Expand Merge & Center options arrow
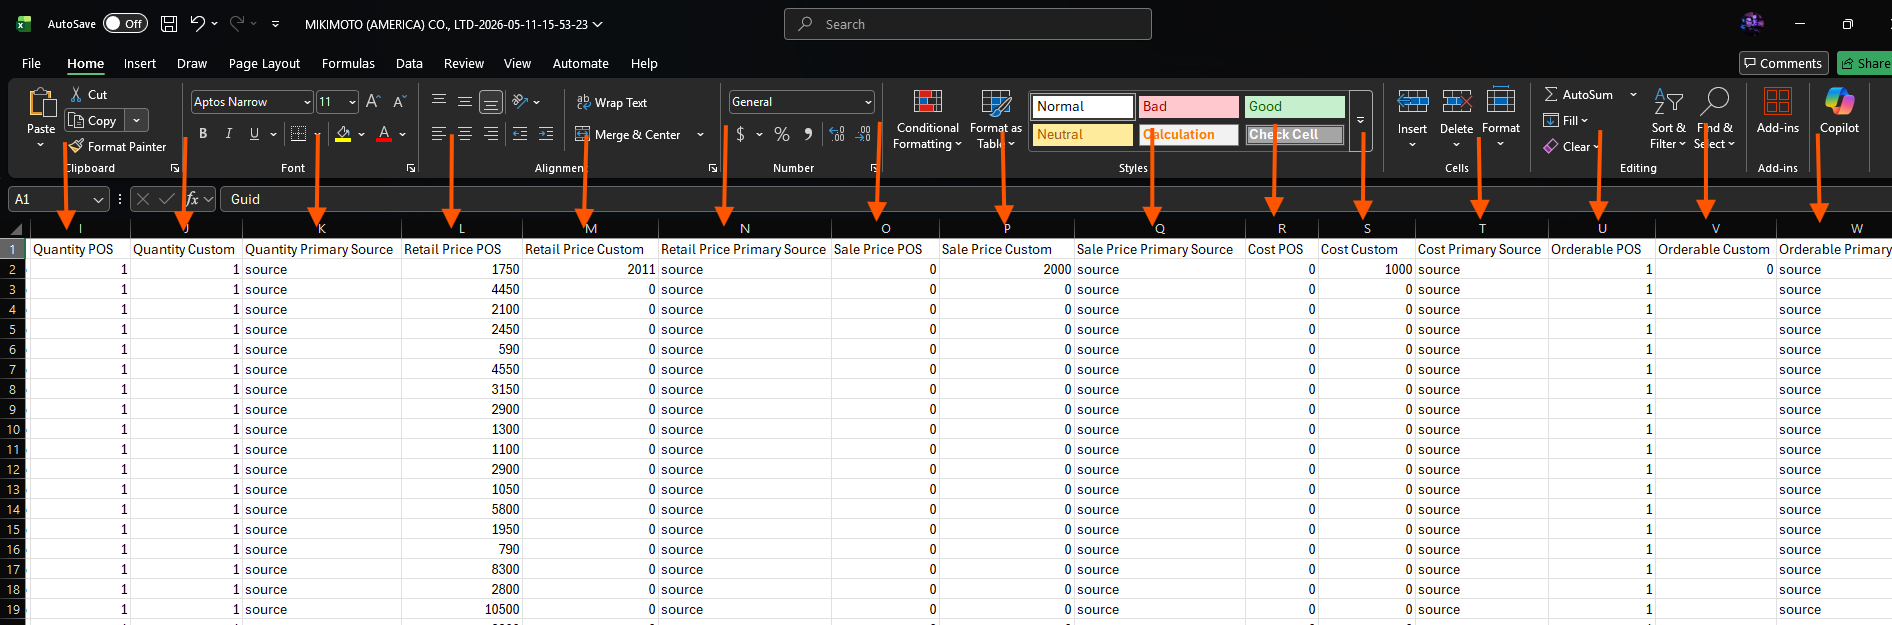 tap(700, 134)
